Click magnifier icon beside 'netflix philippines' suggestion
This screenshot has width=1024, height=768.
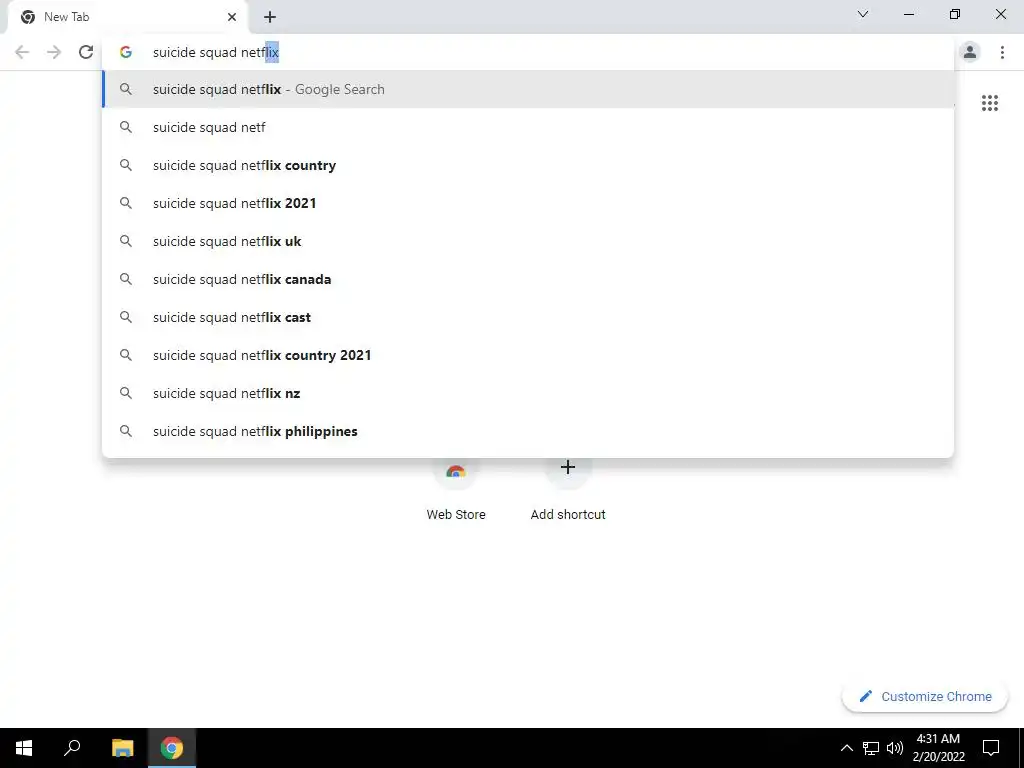coord(125,431)
